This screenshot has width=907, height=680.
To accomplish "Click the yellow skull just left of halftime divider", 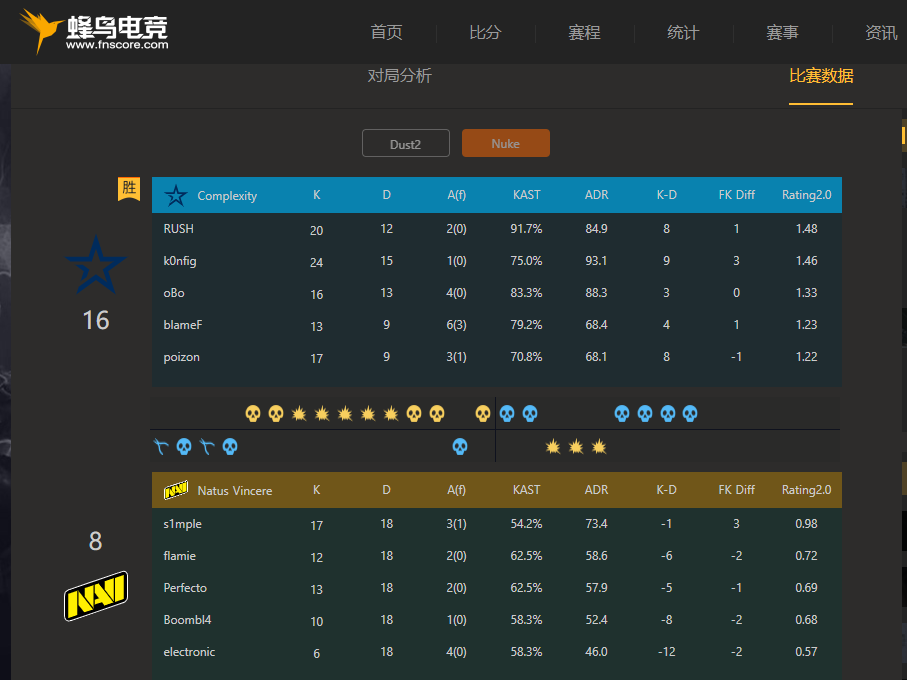I will tap(483, 413).
